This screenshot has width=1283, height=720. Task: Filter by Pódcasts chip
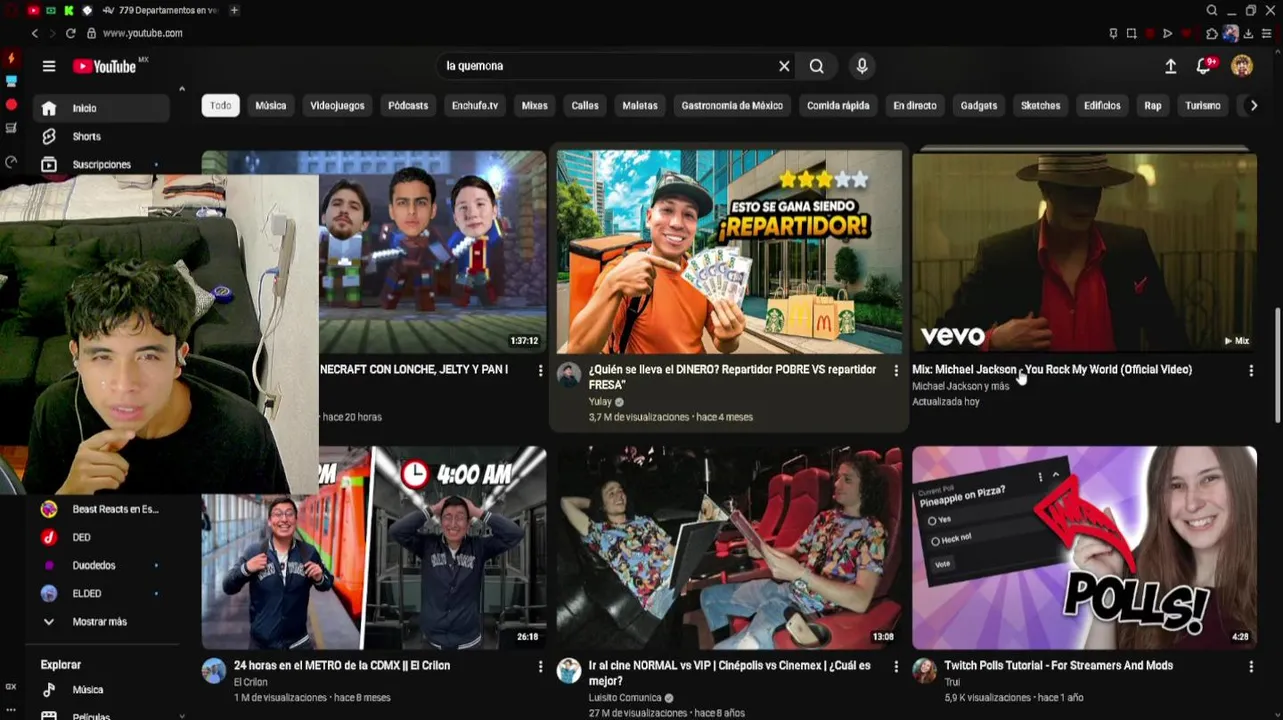pos(408,105)
